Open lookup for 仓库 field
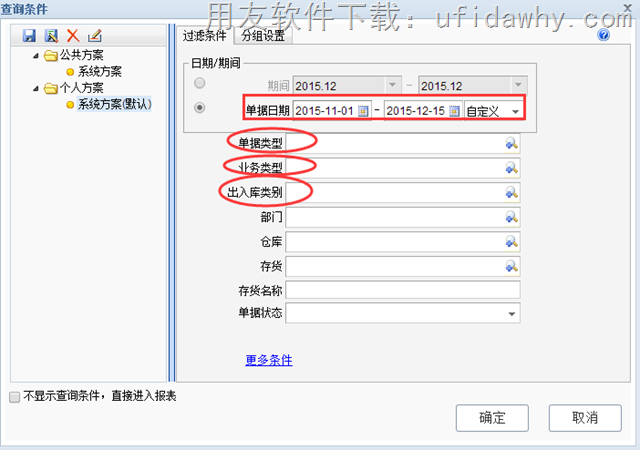 511,242
